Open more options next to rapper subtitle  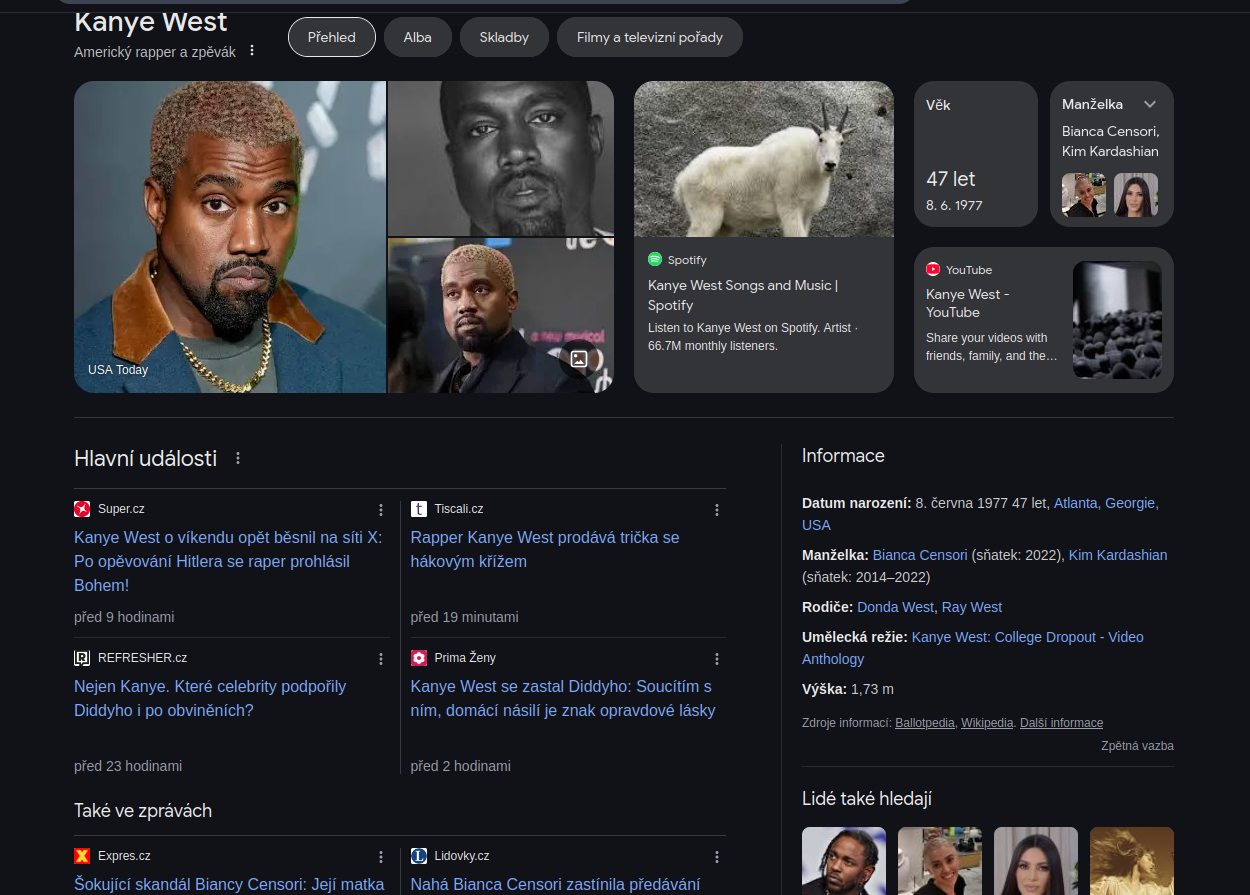tap(252, 50)
